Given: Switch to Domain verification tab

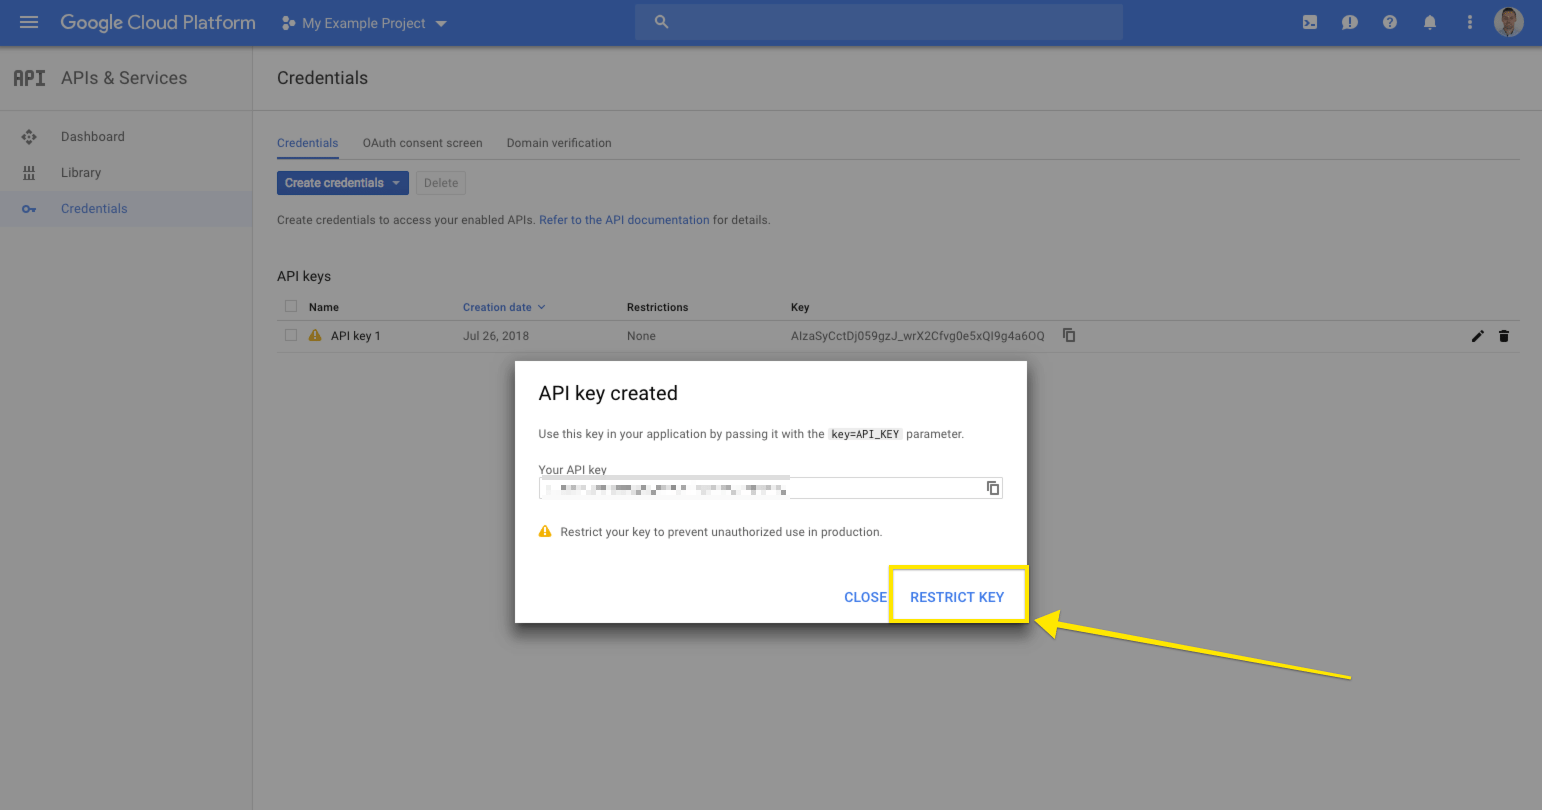Looking at the screenshot, I should (x=559, y=143).
